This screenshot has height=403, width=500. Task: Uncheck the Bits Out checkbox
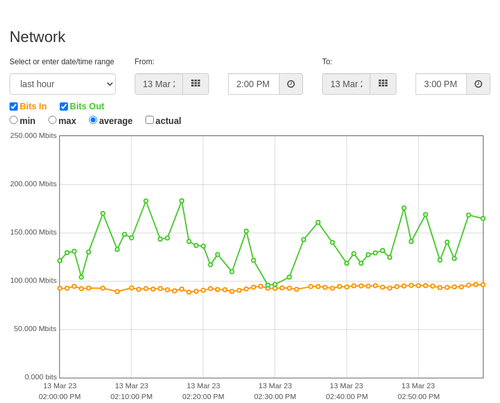(64, 106)
